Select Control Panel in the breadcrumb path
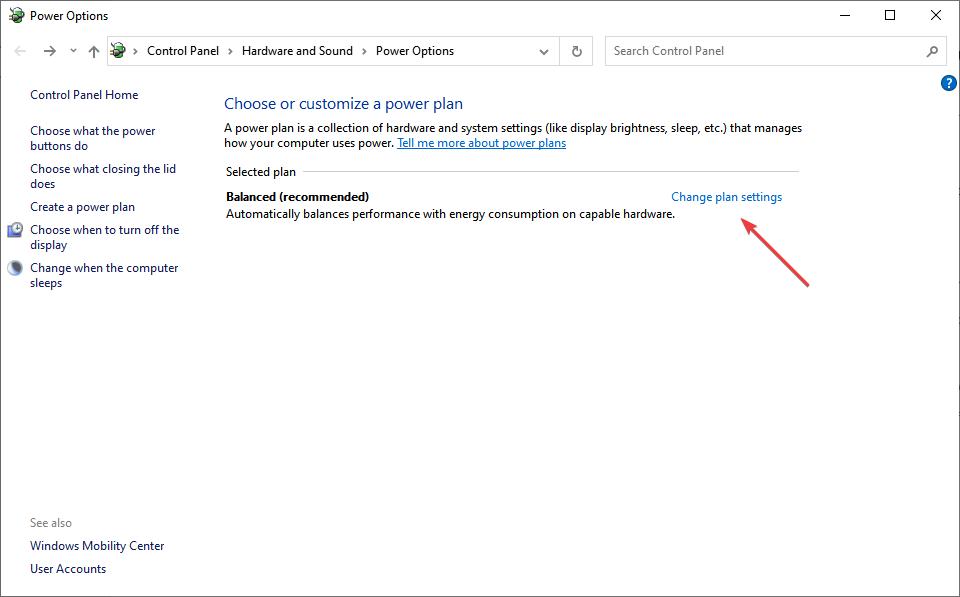The width and height of the screenshot is (960, 597). (183, 51)
